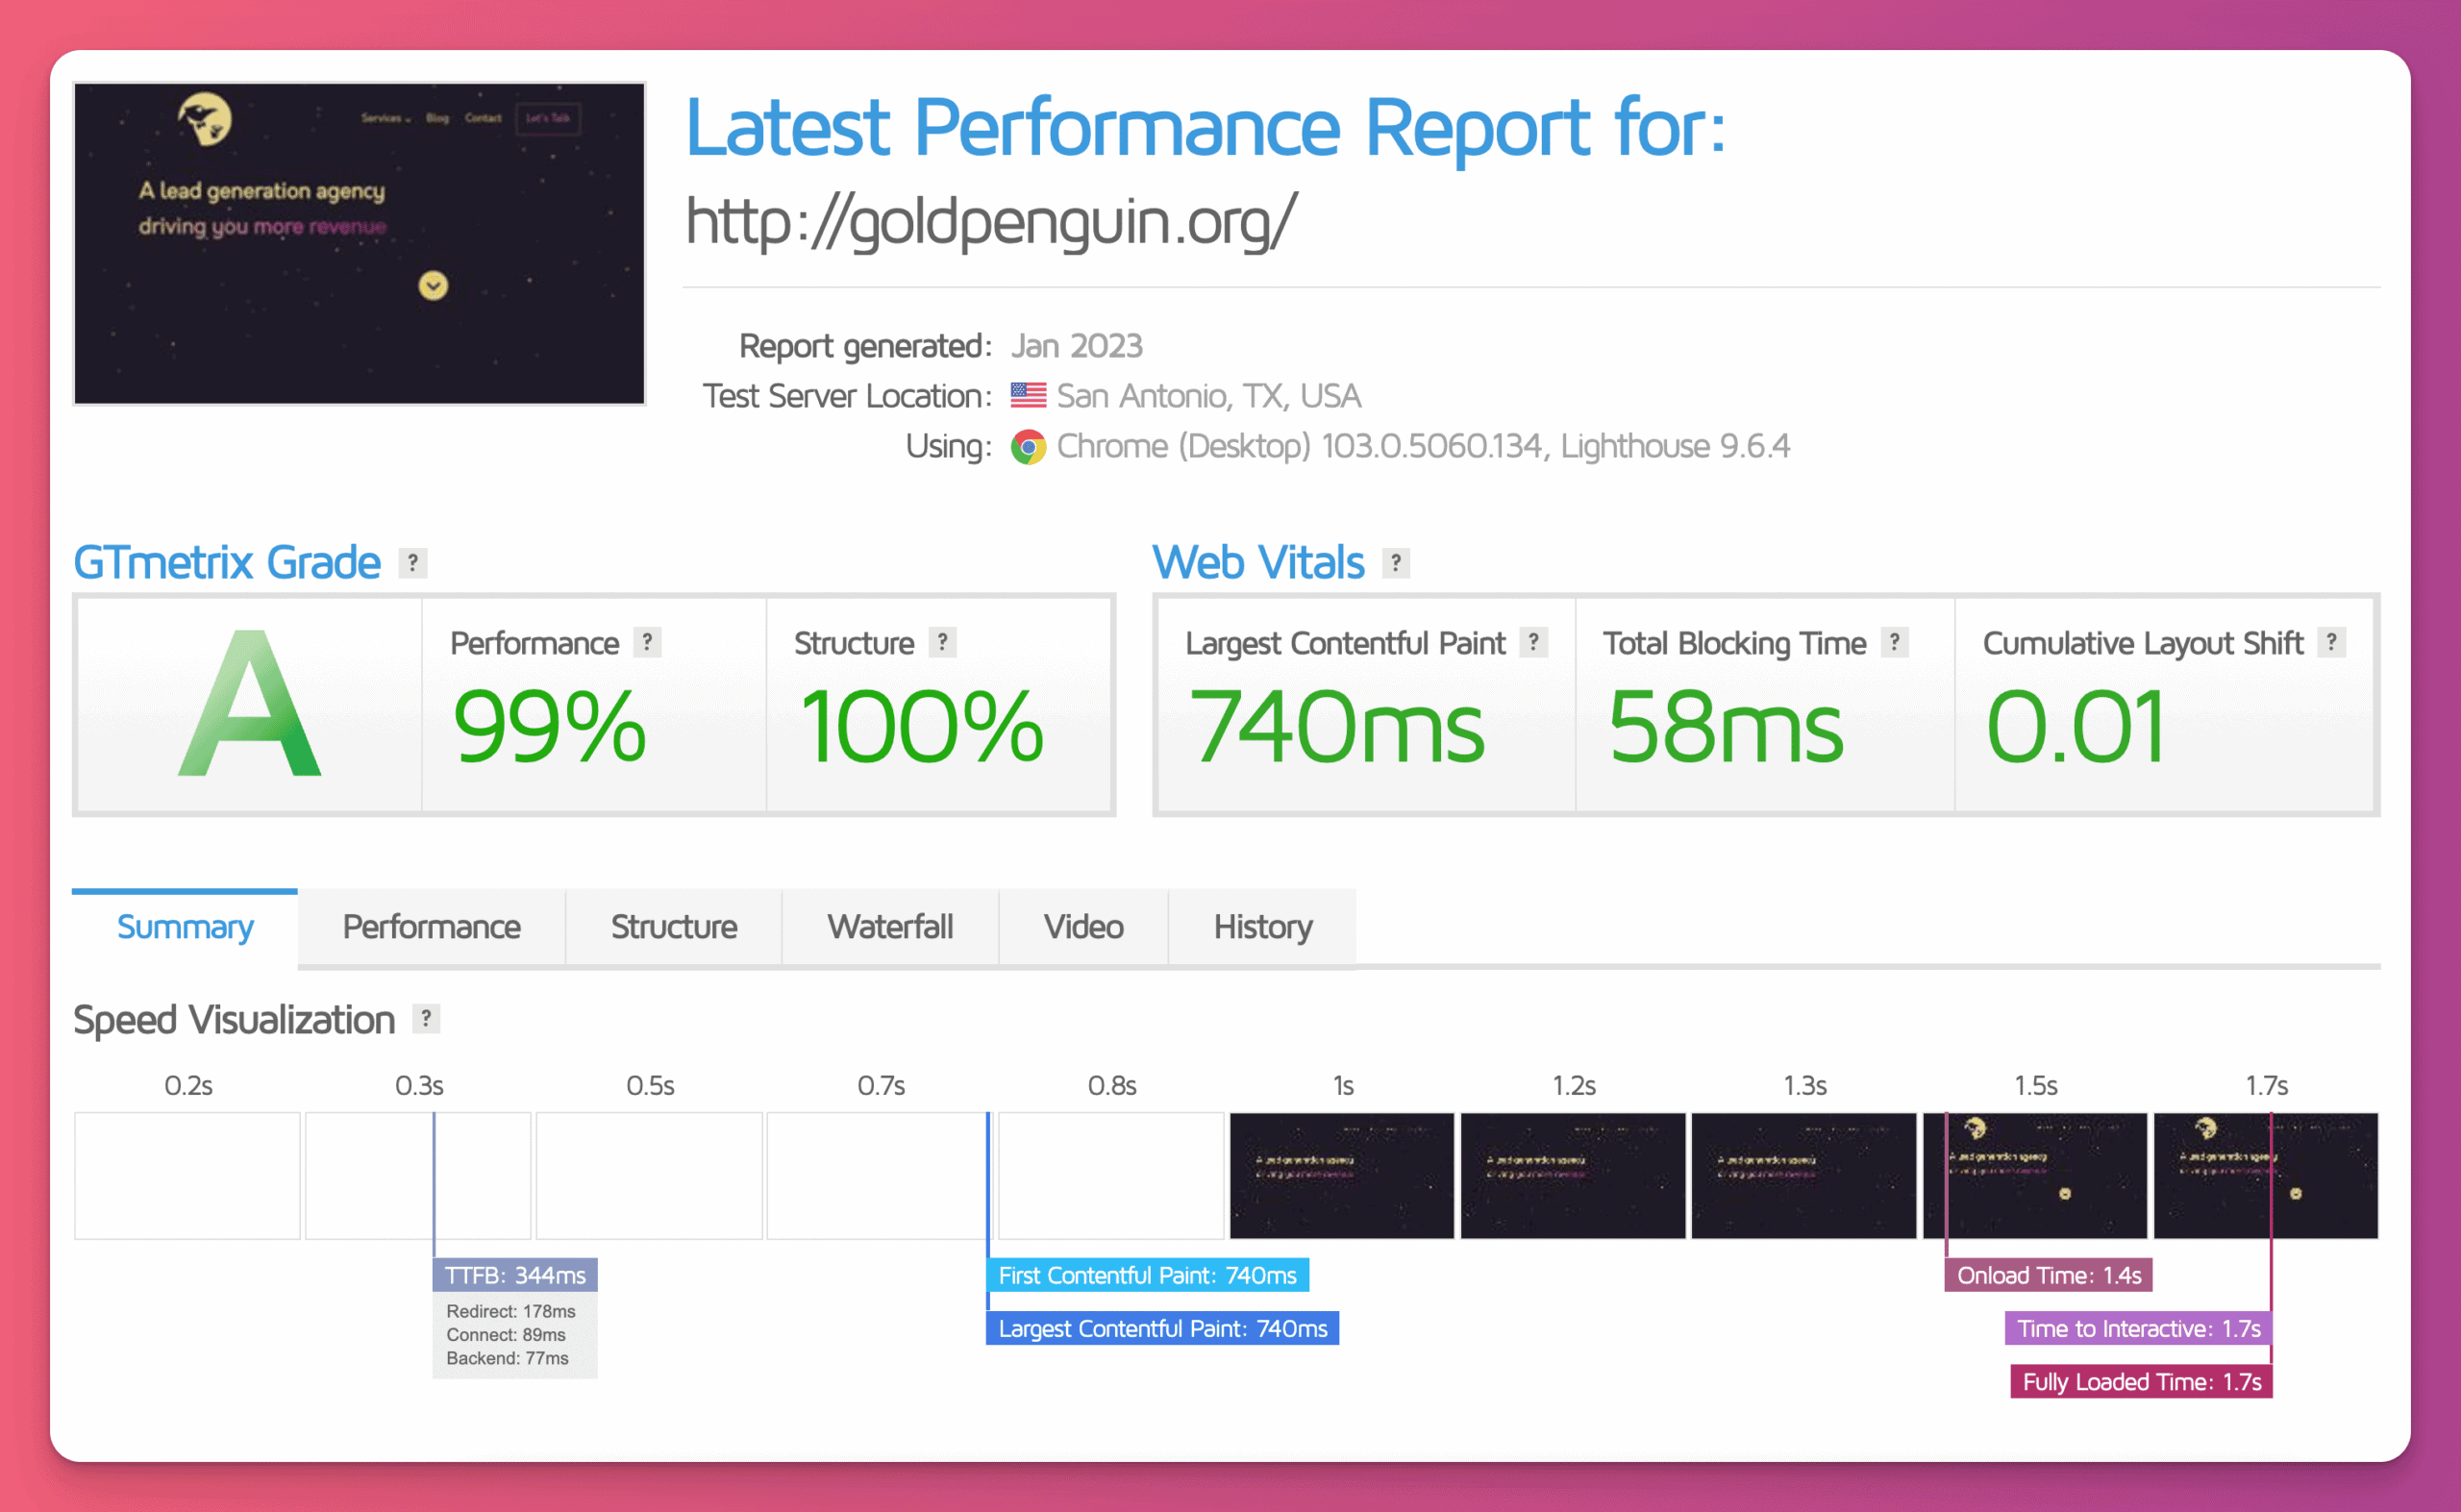Click the goldpenguin.org site screenshot thumbnail
Screen dimensions: 2461x1512
click(359, 244)
